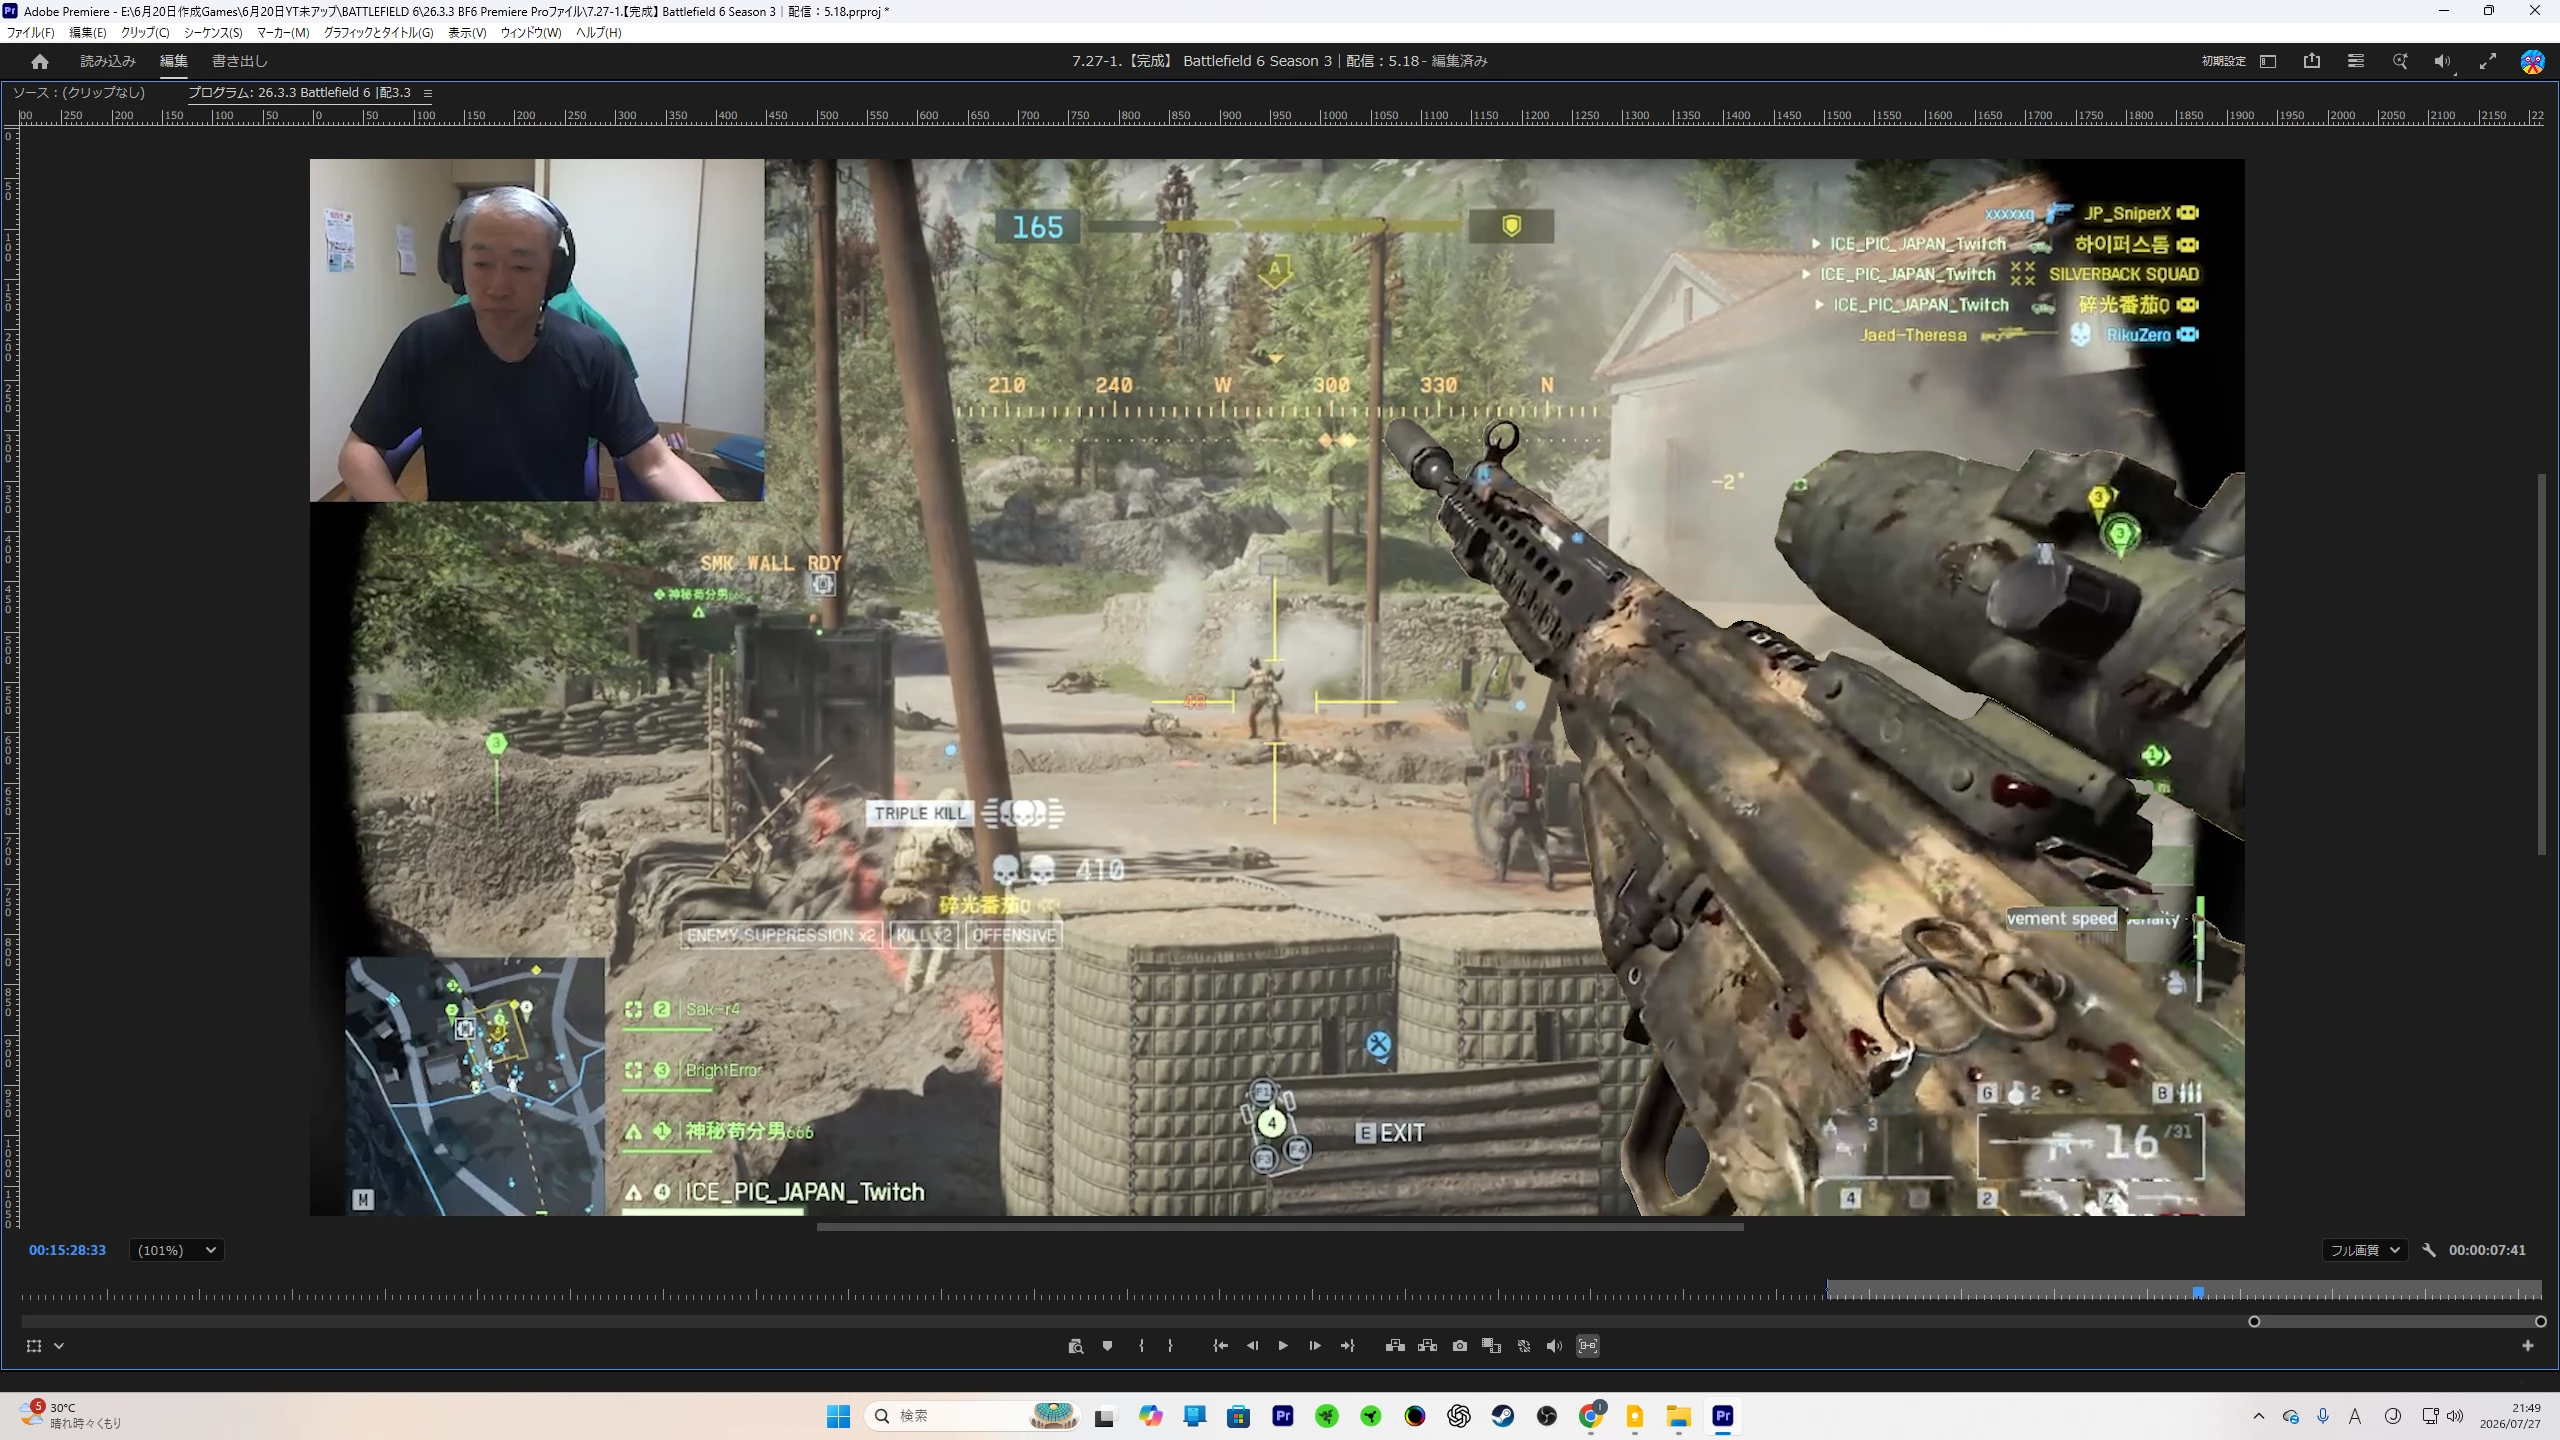The width and height of the screenshot is (2560, 1440).
Task: Expand the arrow beside the dashed-square icon
Action: [x=59, y=1346]
